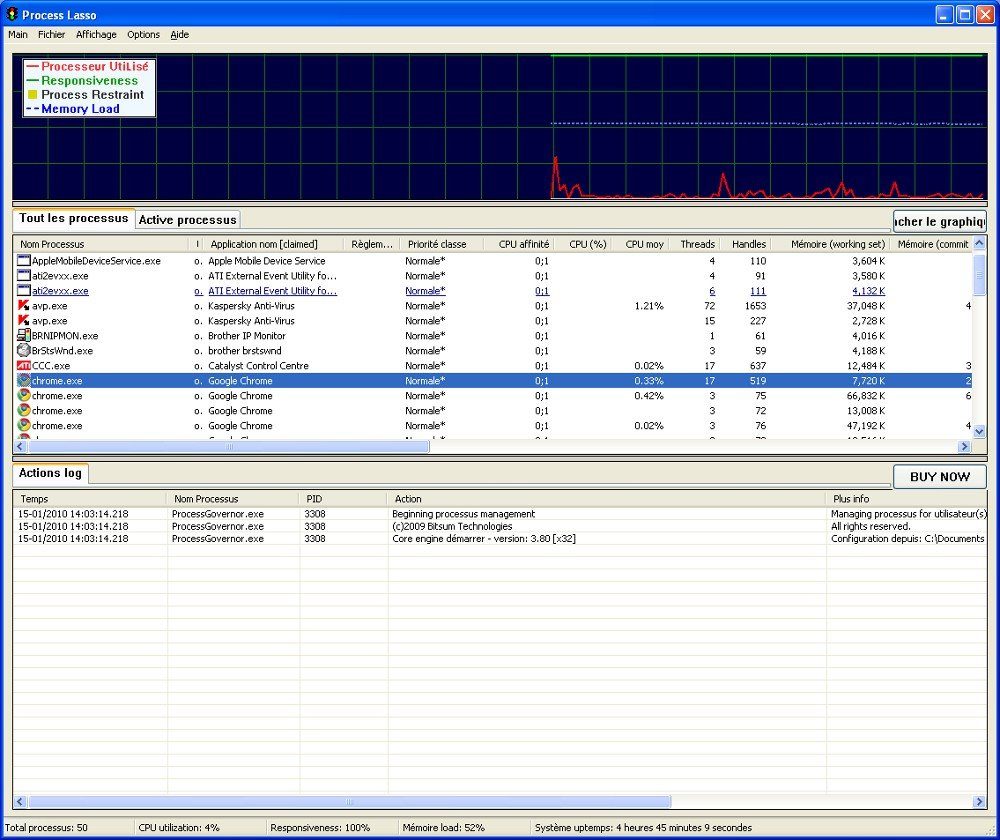Click Processeur Utilisé legend entry
The image size is (1000, 840).
click(x=88, y=66)
